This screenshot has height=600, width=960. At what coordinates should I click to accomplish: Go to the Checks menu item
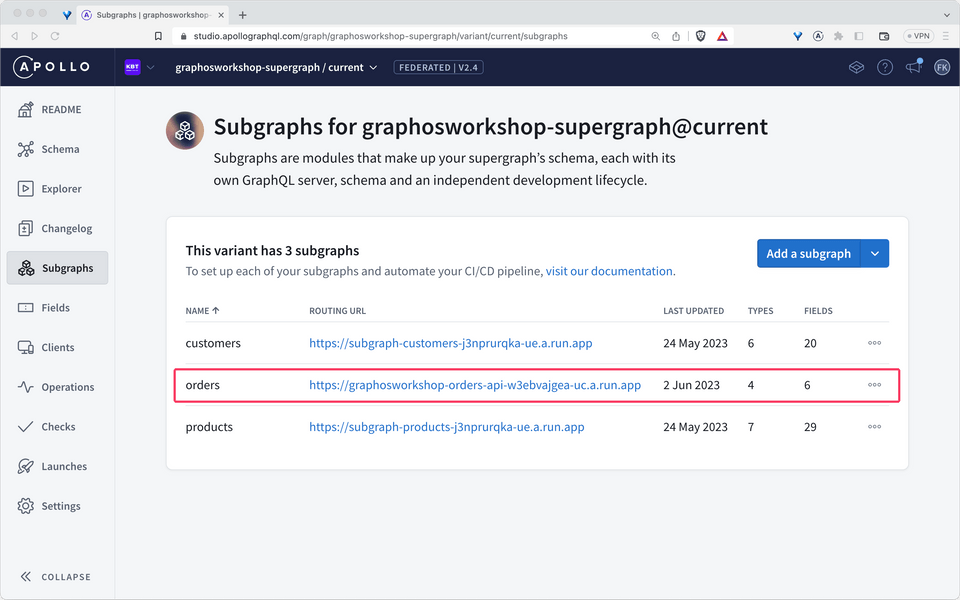(x=58, y=427)
